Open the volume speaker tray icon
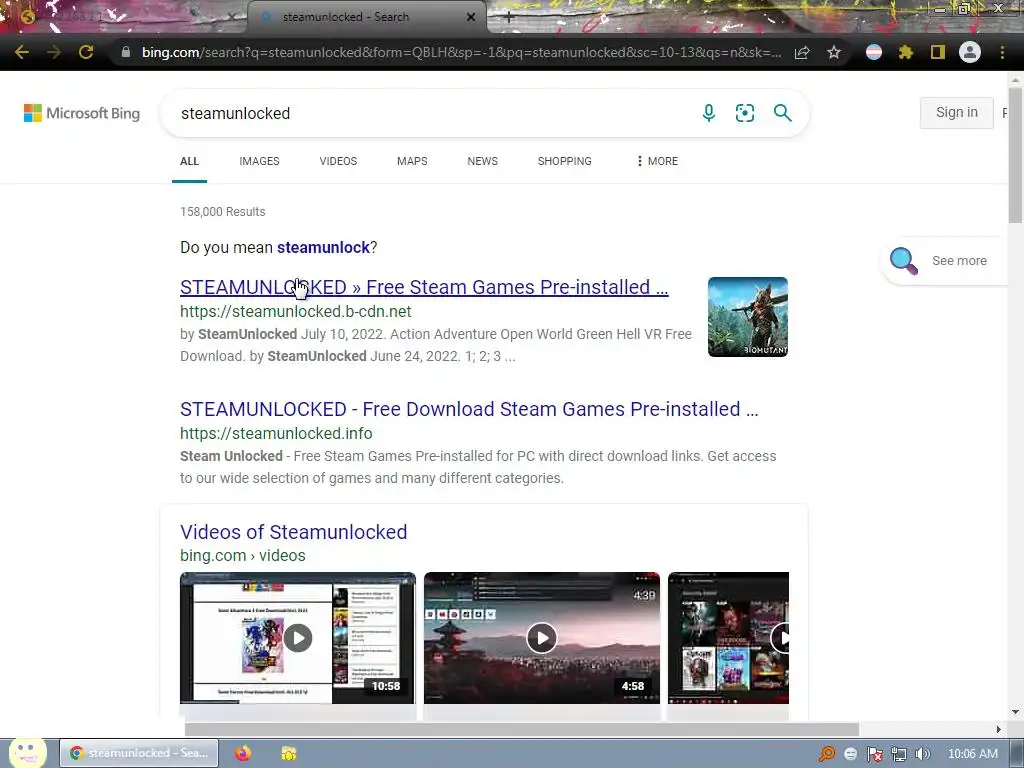The height and width of the screenshot is (768, 1024). (x=923, y=754)
